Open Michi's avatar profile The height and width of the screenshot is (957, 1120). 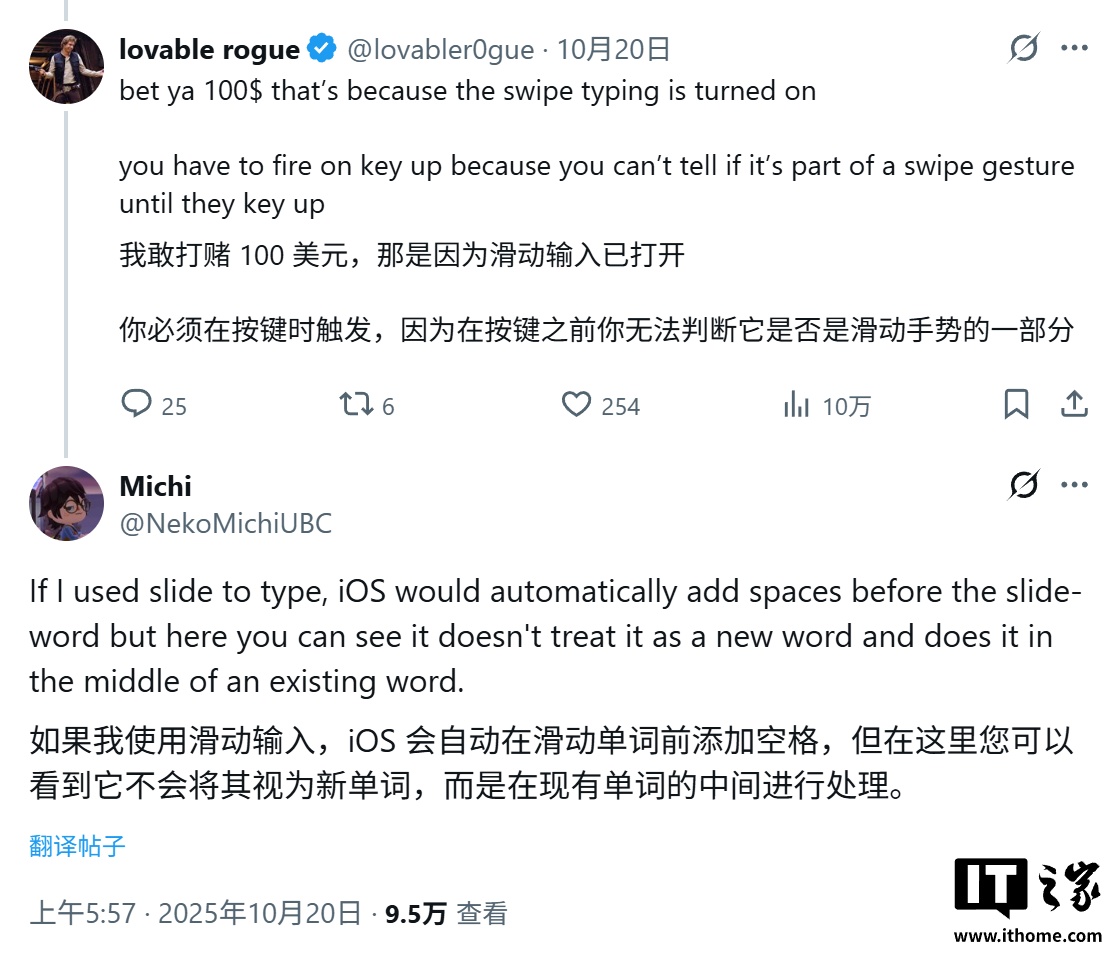[x=67, y=503]
